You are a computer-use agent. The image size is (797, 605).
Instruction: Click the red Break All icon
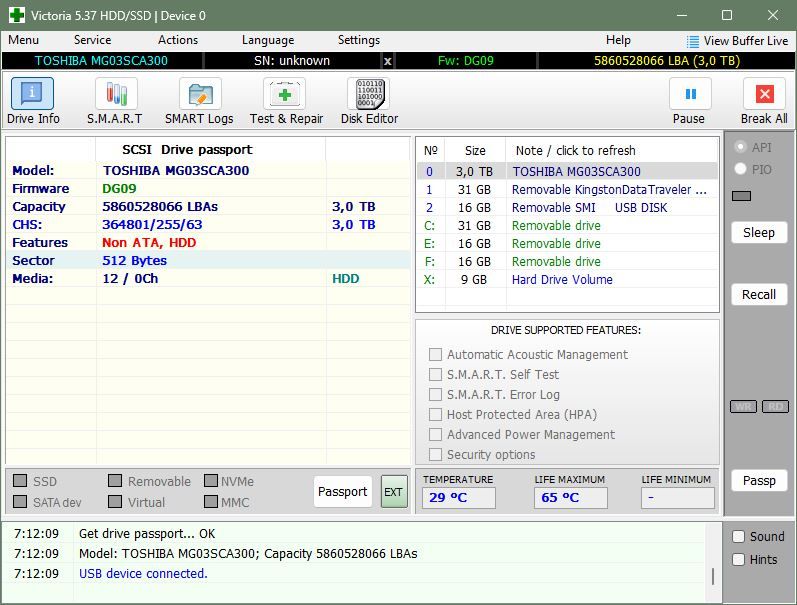tap(764, 94)
